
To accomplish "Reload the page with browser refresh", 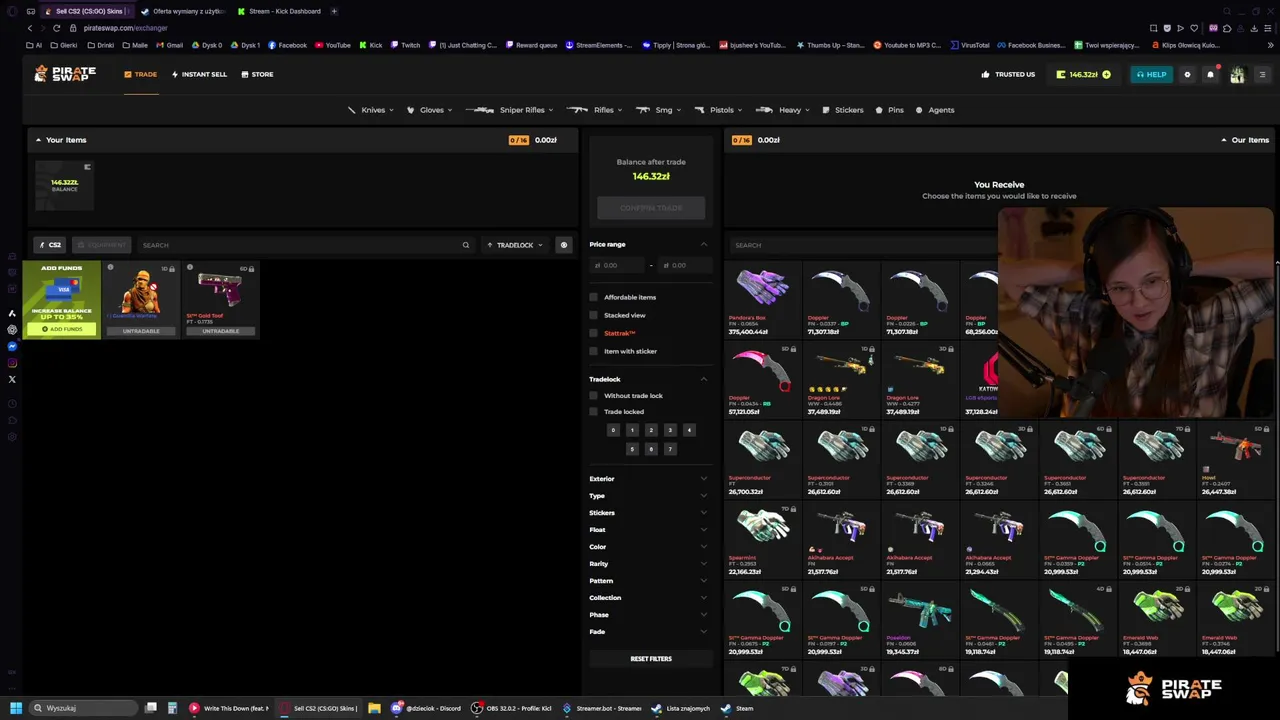I will click(x=56, y=28).
